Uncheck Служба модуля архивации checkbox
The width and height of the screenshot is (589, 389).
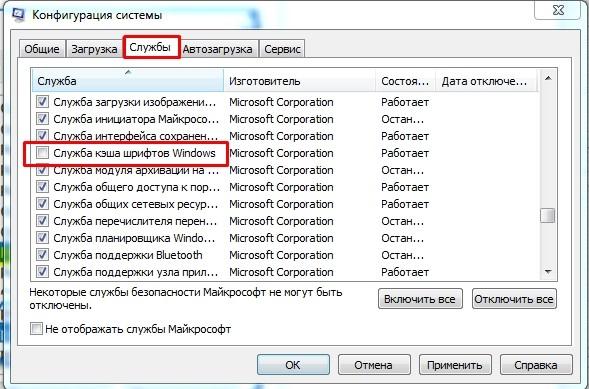(42, 170)
